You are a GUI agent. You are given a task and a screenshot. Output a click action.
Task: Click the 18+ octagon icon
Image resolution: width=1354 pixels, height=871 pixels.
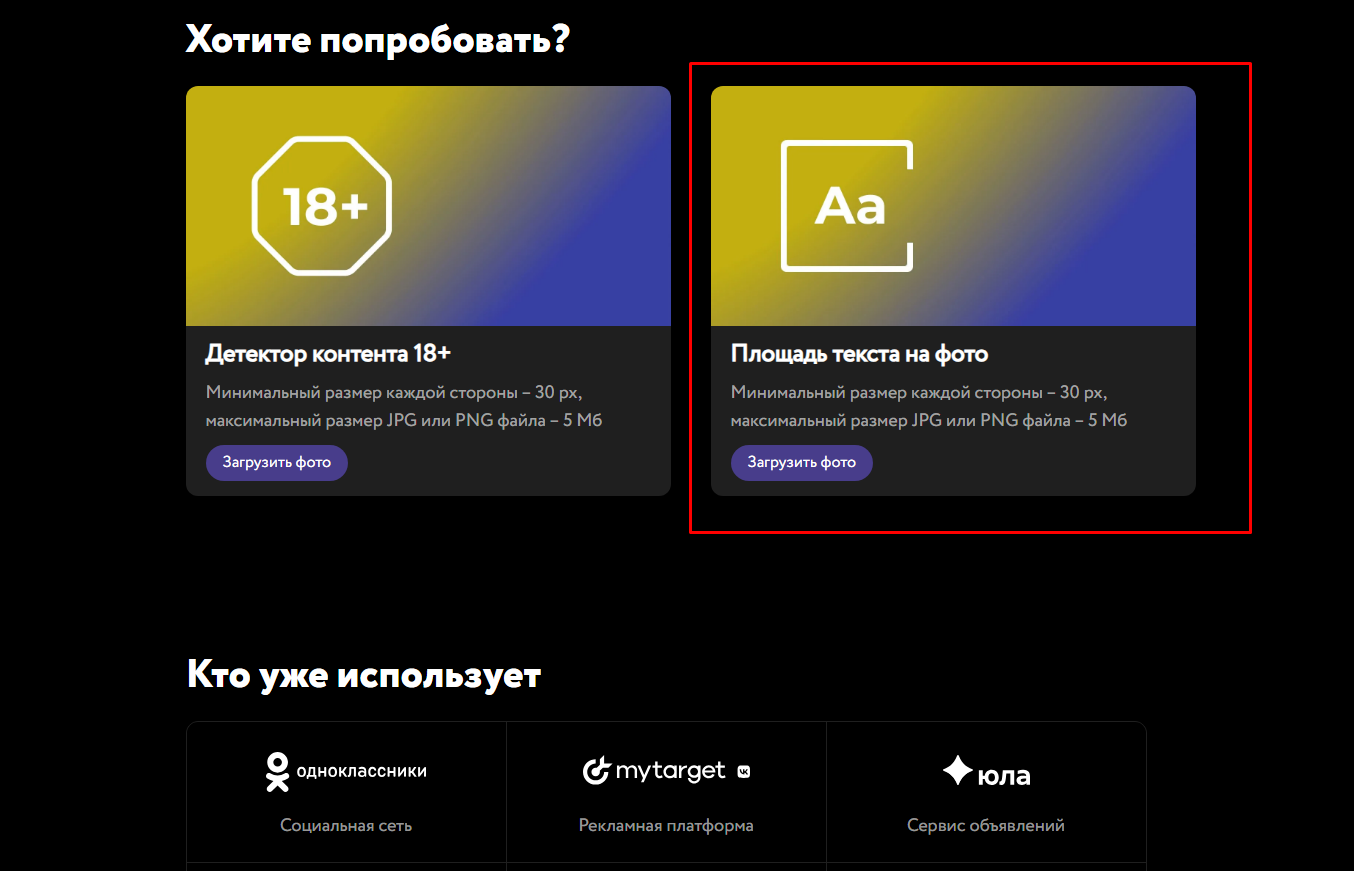322,205
